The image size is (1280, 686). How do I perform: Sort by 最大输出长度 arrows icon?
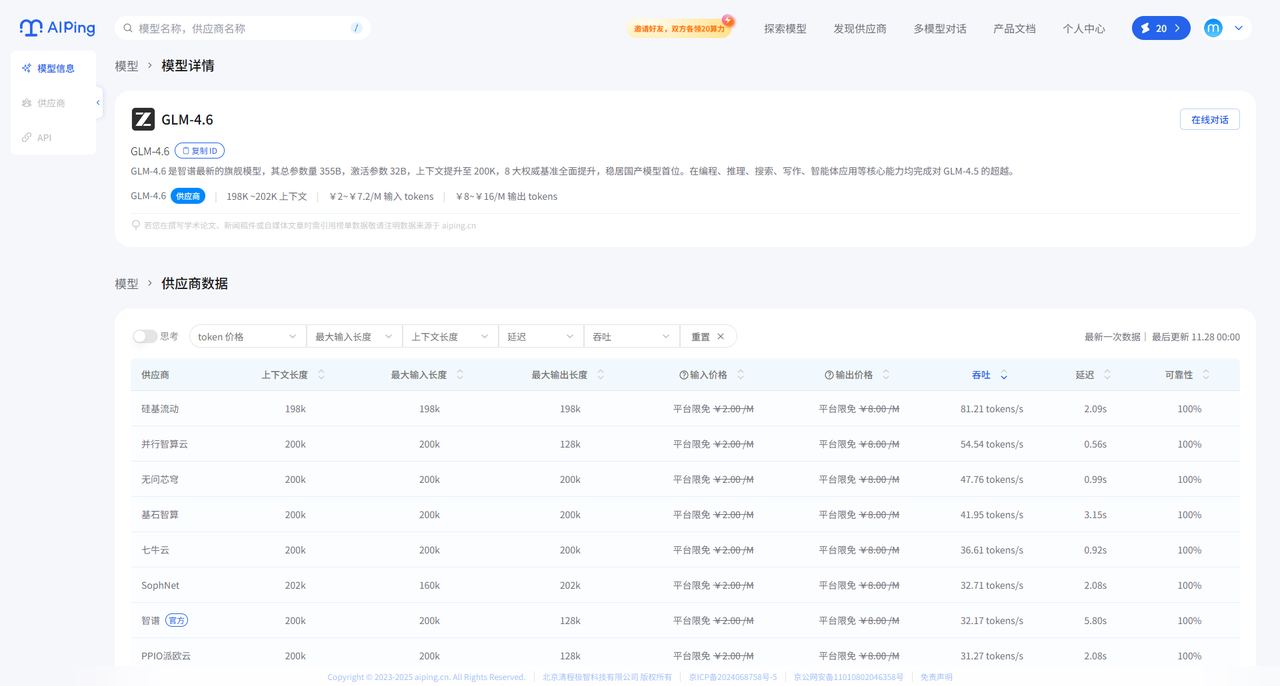[601, 375]
